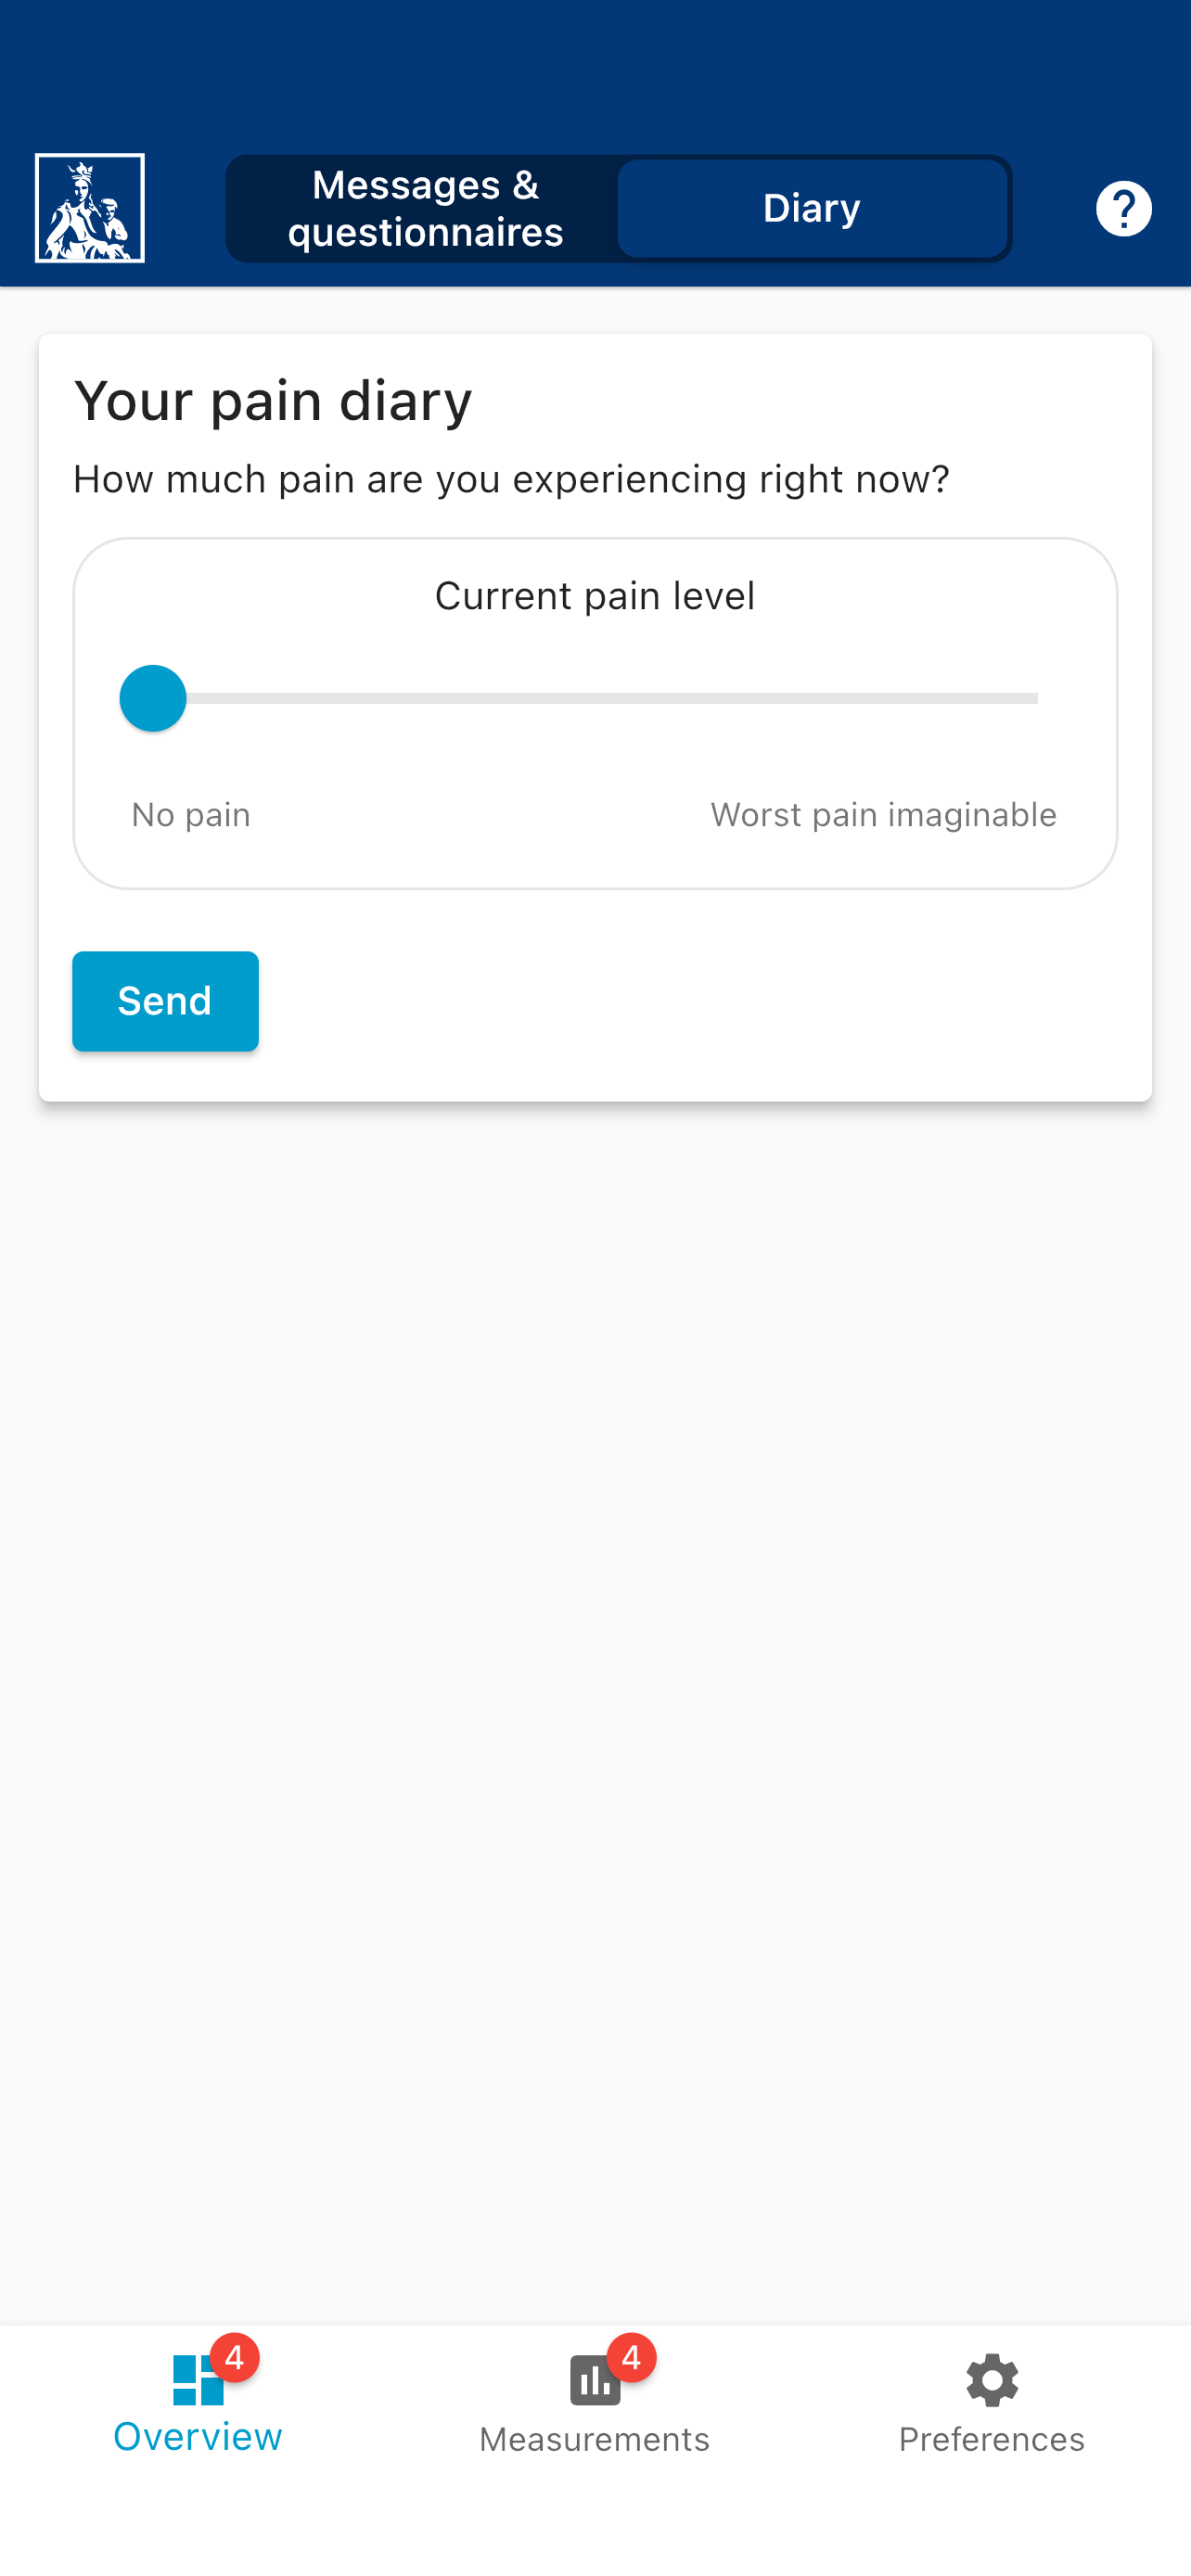Tap the Overview notification badge showing 4

[234, 2358]
